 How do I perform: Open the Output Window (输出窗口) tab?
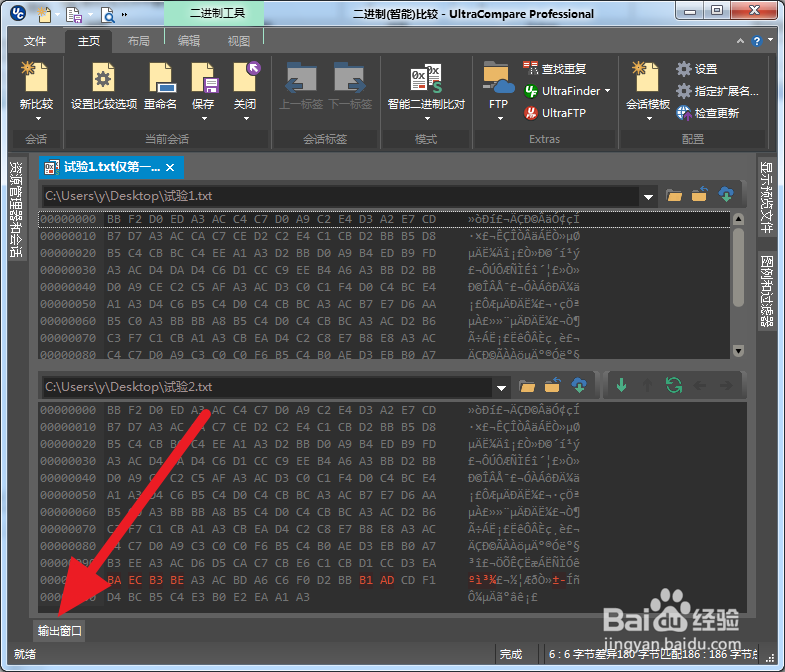click(x=60, y=630)
